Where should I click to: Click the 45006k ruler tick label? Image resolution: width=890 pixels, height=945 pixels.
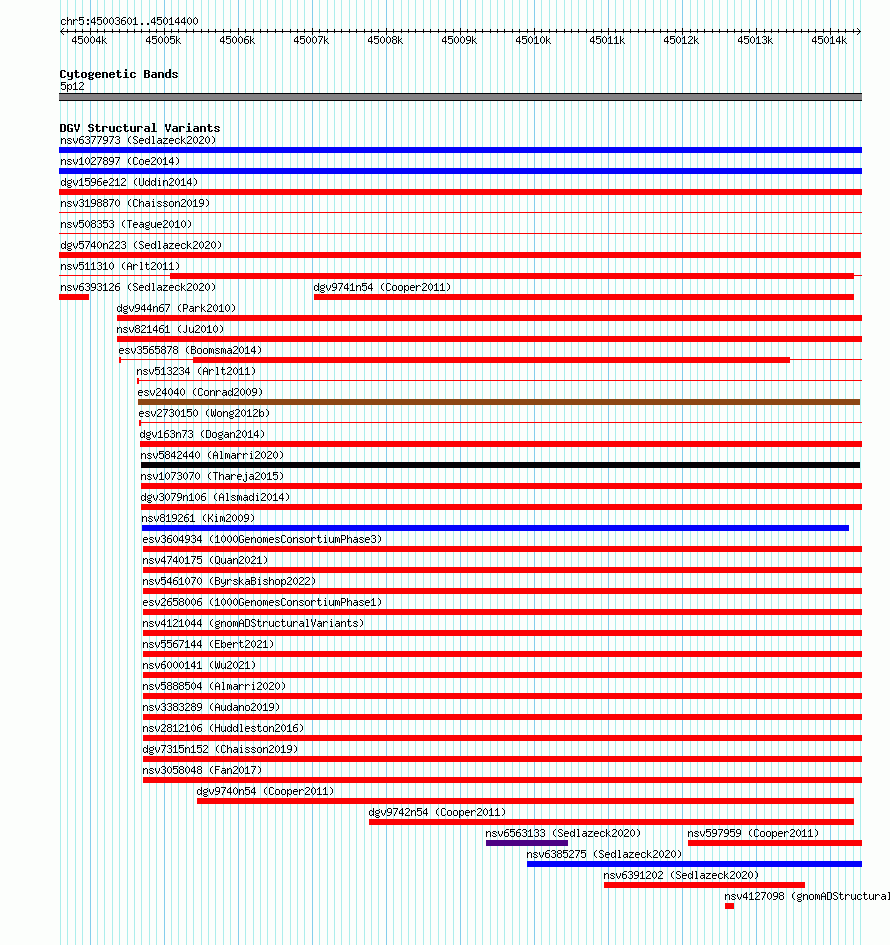237,40
